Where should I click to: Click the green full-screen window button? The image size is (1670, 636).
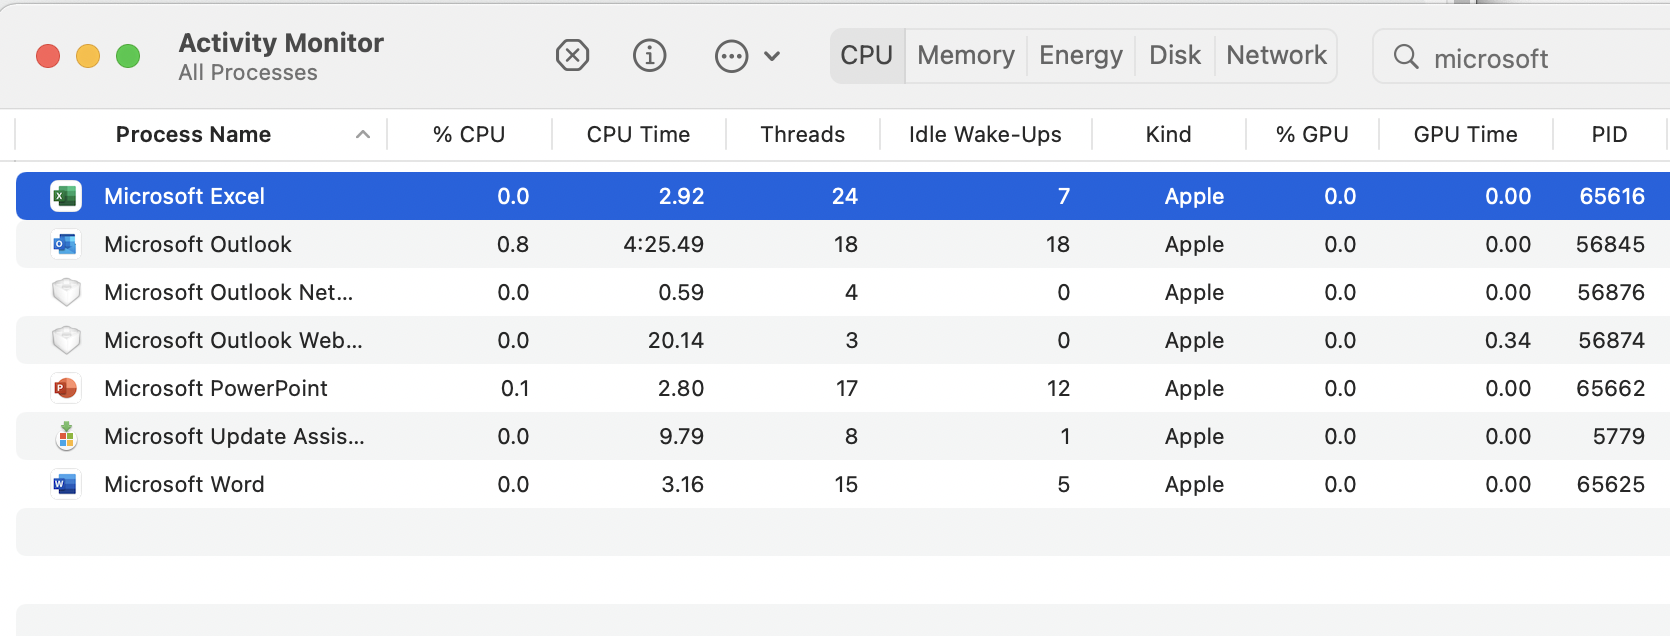tap(128, 56)
